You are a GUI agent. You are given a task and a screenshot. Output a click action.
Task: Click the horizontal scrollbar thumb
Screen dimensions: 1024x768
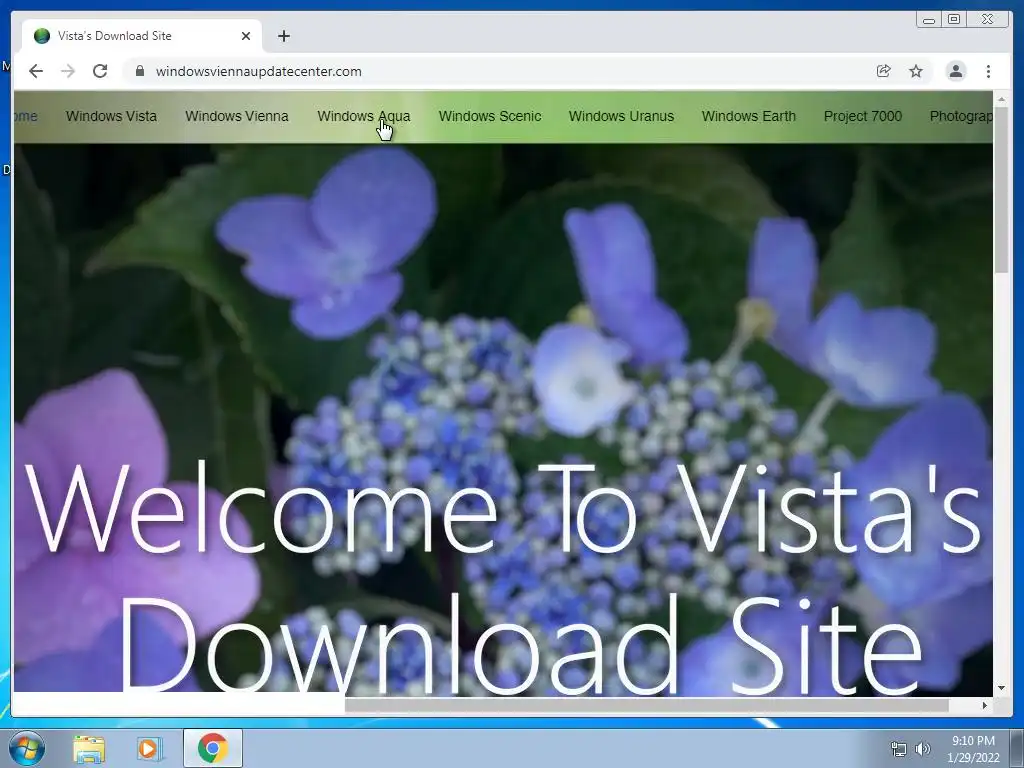click(647, 705)
